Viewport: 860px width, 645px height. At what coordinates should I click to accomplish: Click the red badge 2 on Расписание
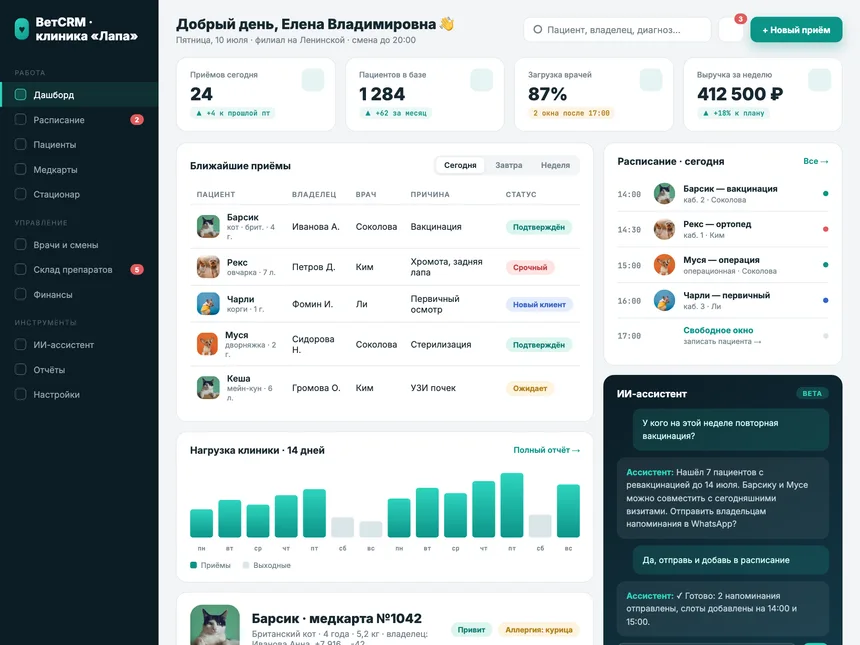click(137, 120)
